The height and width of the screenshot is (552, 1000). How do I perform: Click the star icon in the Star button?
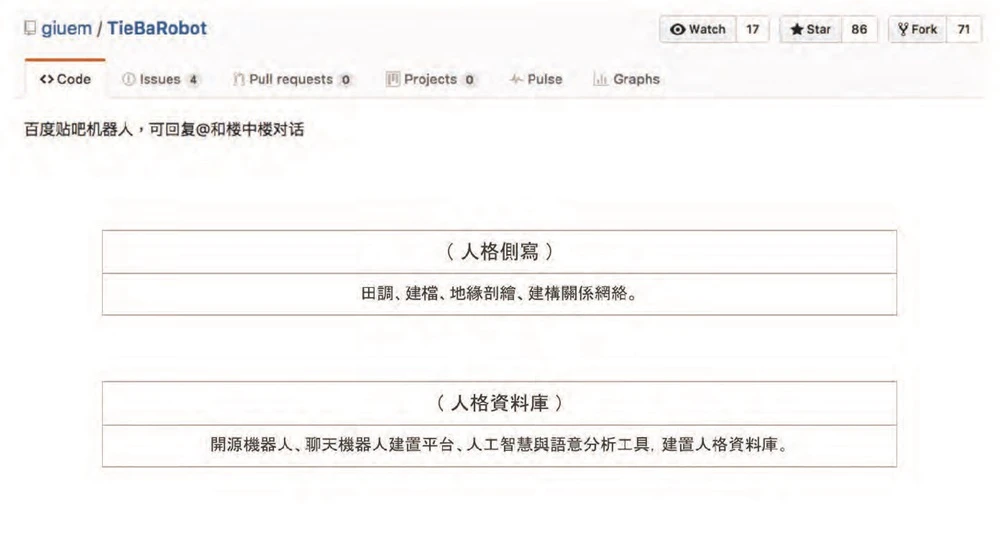tap(796, 30)
